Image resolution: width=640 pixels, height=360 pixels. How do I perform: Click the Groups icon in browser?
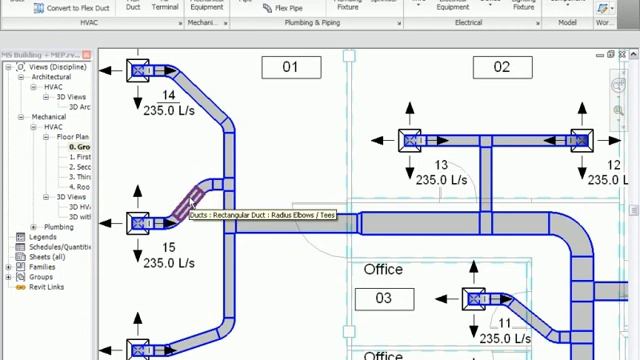pyautogui.click(x=20, y=277)
